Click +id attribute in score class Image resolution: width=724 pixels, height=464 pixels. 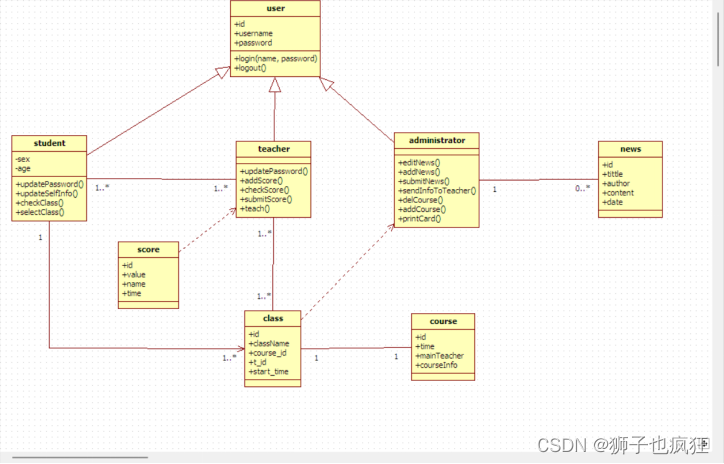pyautogui.click(x=127, y=265)
